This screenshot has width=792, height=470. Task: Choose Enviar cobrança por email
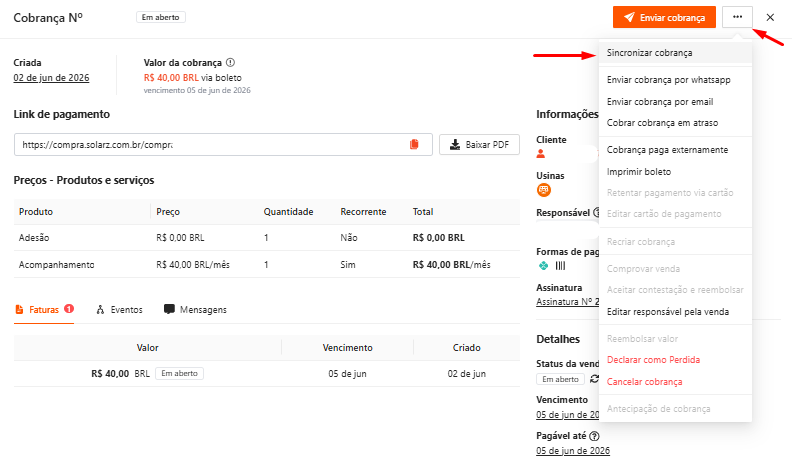(x=660, y=101)
